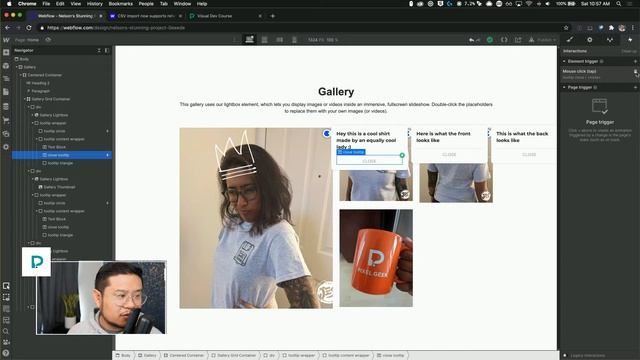
Task: Select the Mobile Portrait breakpoint icon
Action: click(294, 40)
